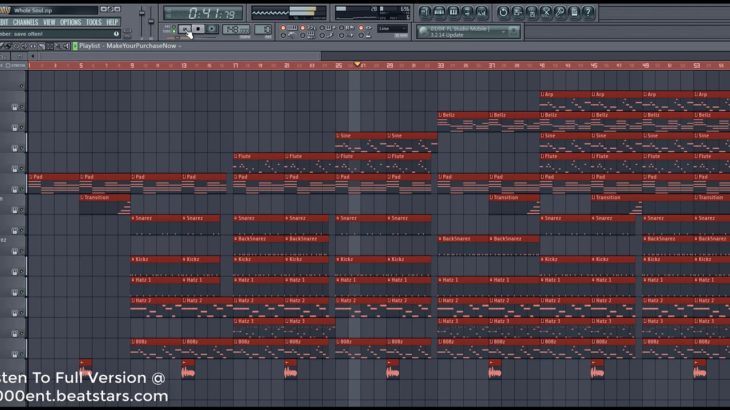This screenshot has width=730, height=410.
Task: Expand the news panel arrow
Action: [503, 31]
